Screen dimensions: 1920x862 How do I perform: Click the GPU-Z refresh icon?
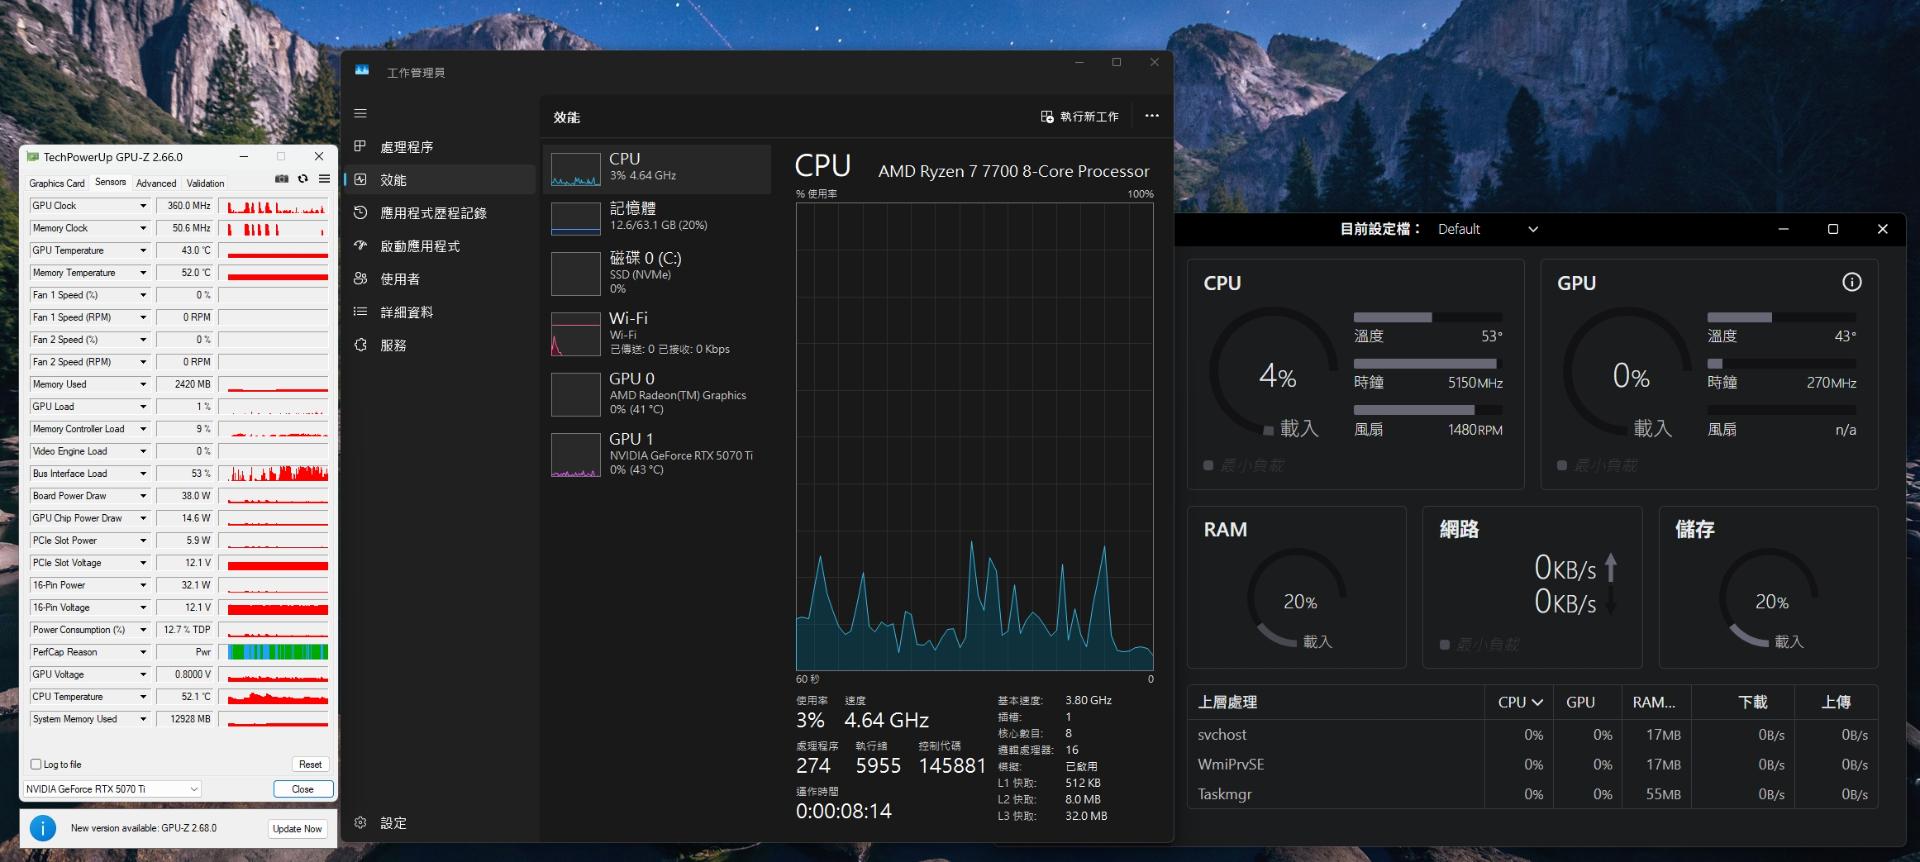click(x=303, y=179)
